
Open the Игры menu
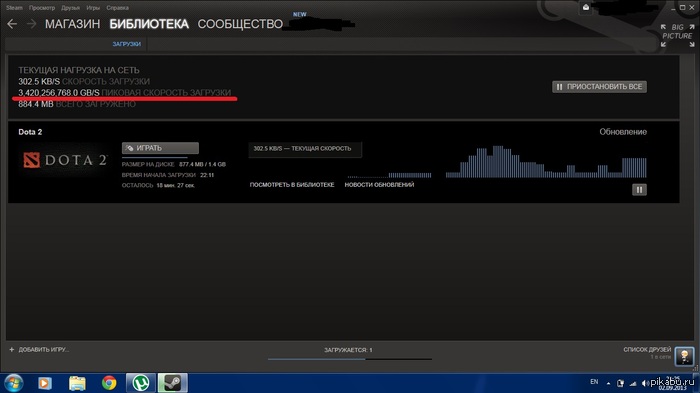pyautogui.click(x=93, y=8)
